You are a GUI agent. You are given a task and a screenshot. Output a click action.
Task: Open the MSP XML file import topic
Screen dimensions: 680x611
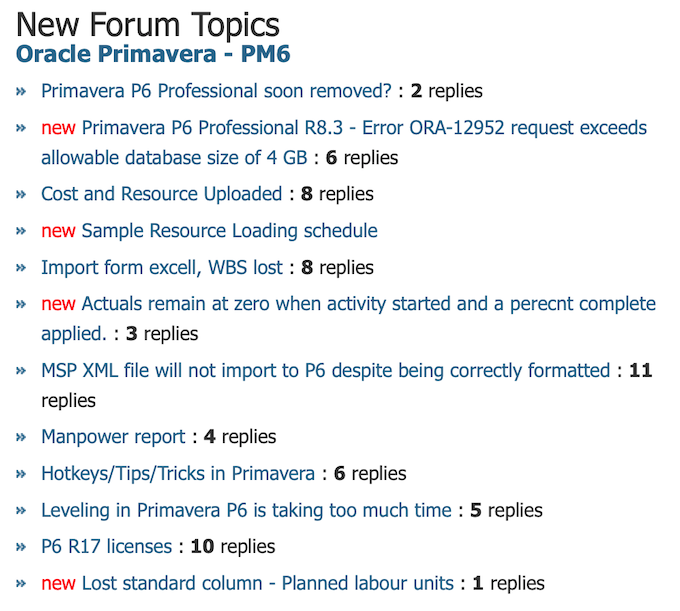tap(325, 371)
